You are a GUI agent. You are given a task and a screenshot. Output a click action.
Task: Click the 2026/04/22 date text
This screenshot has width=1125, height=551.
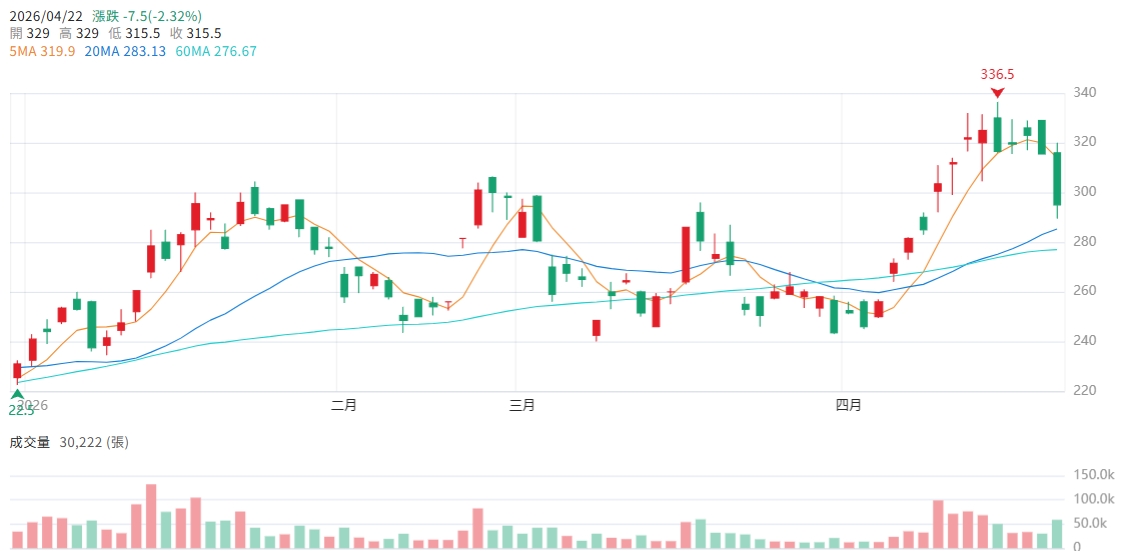46,16
